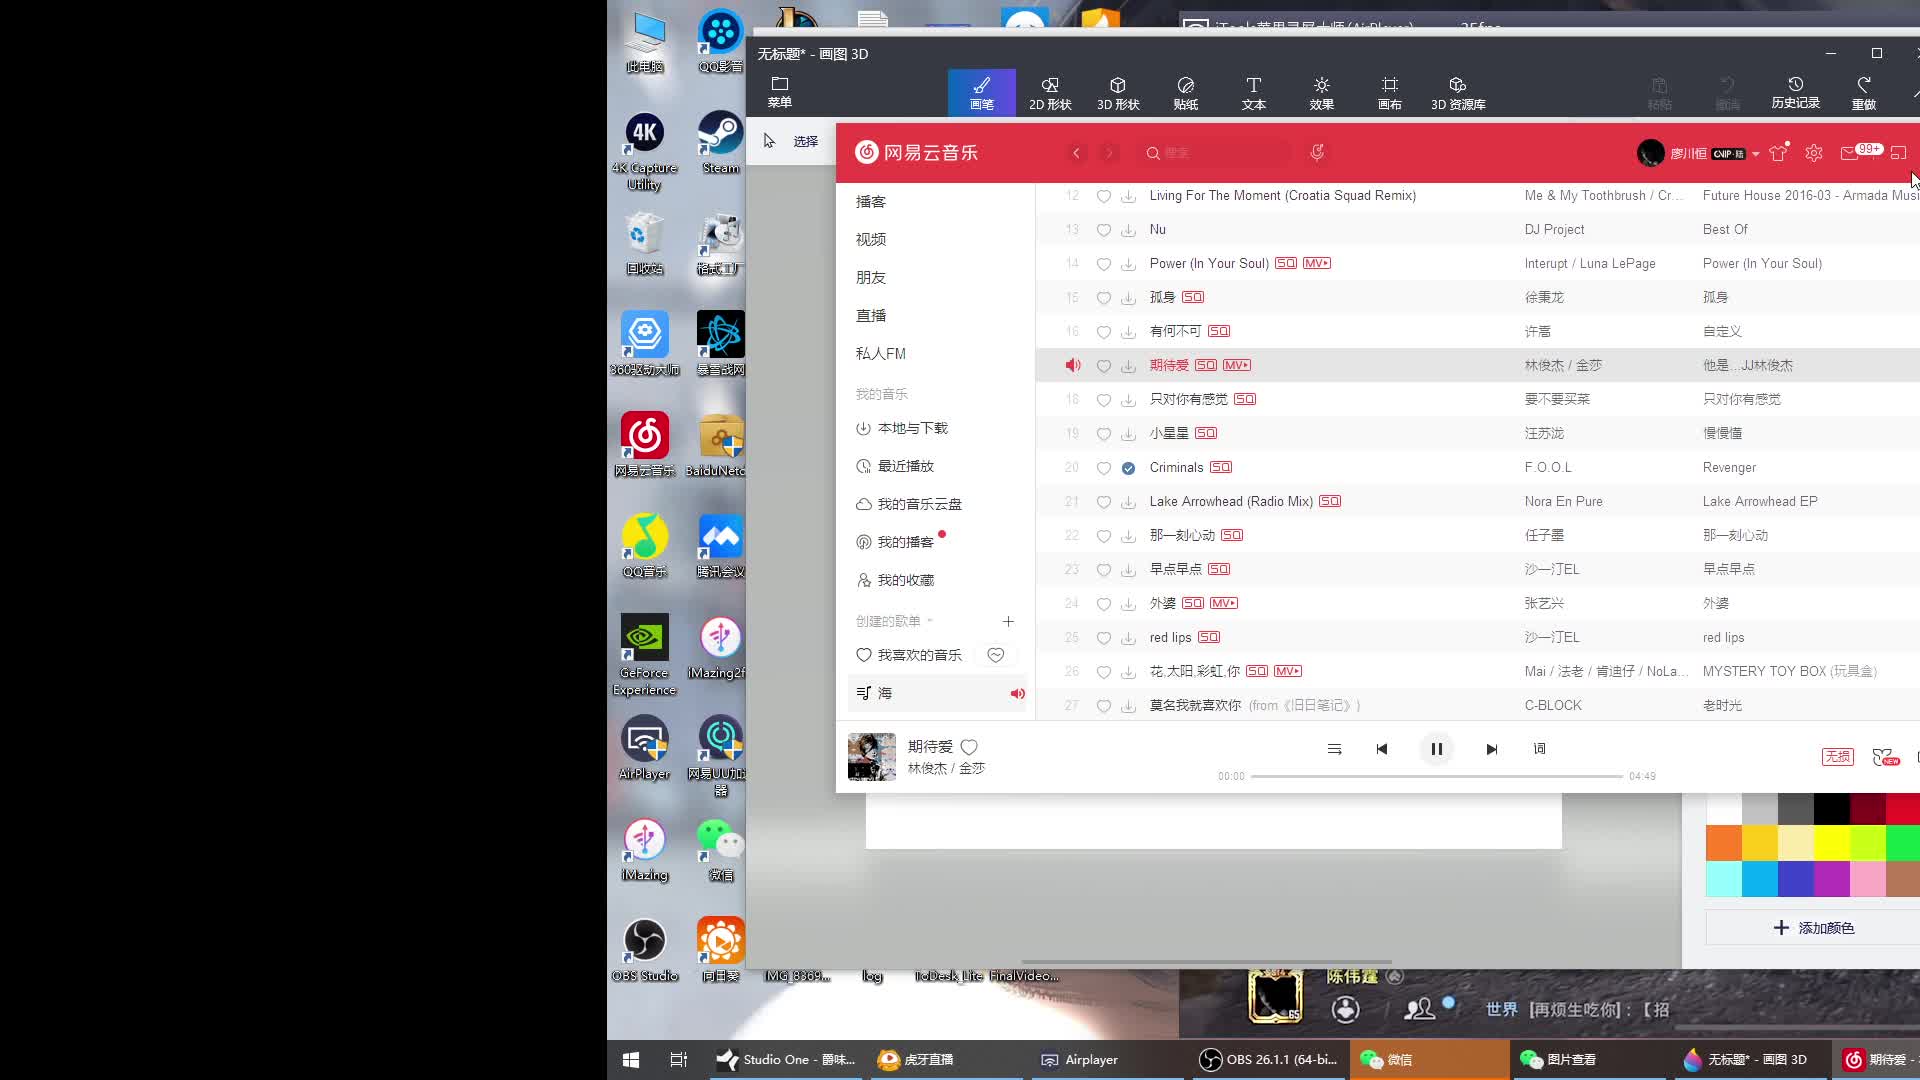The height and width of the screenshot is (1080, 1920).
Task: Click the Select tool in Paint 3D
Action: click(790, 141)
